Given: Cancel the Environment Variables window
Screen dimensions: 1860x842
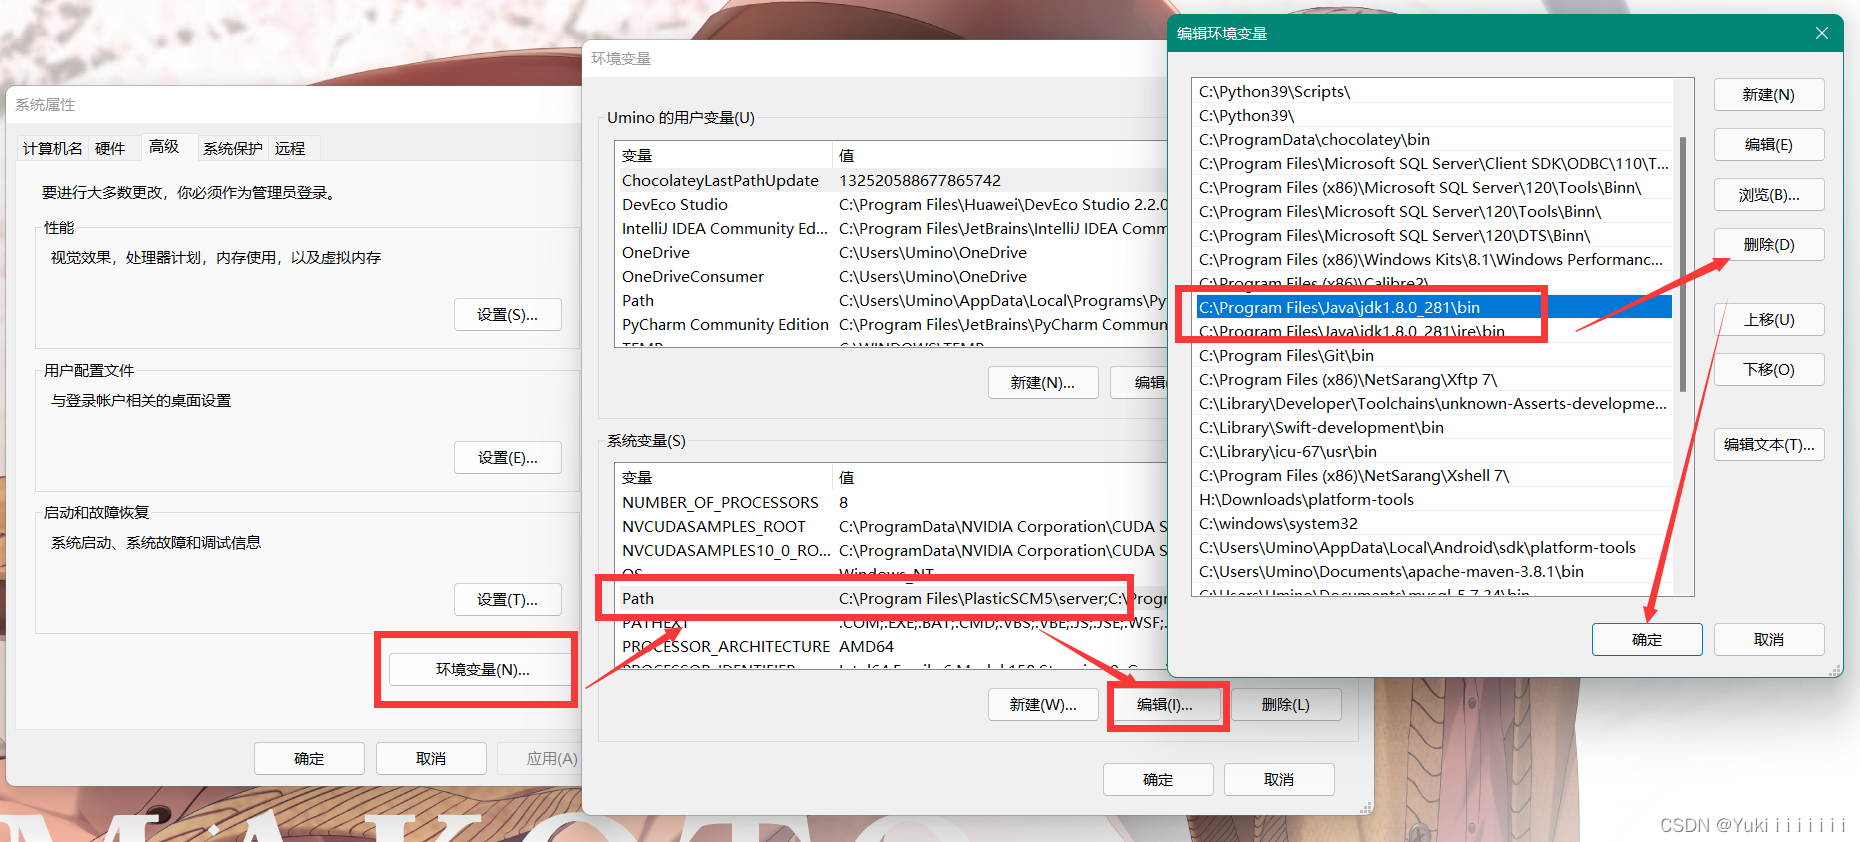Looking at the screenshot, I should (x=1279, y=779).
